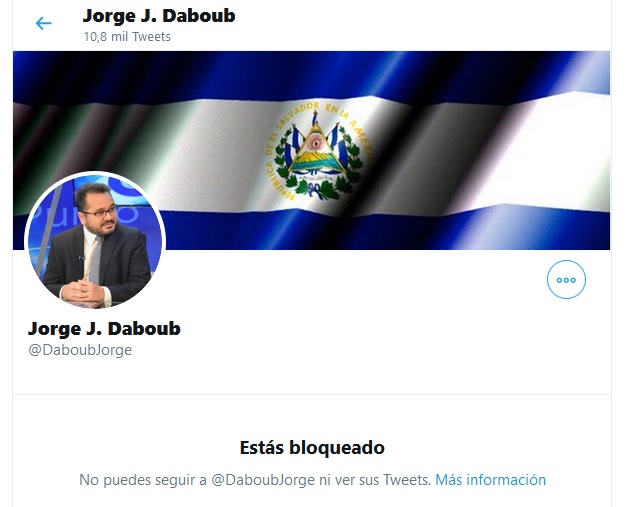View Jorge J. Daboub's profile photo
The image size is (633, 507).
[95, 240]
